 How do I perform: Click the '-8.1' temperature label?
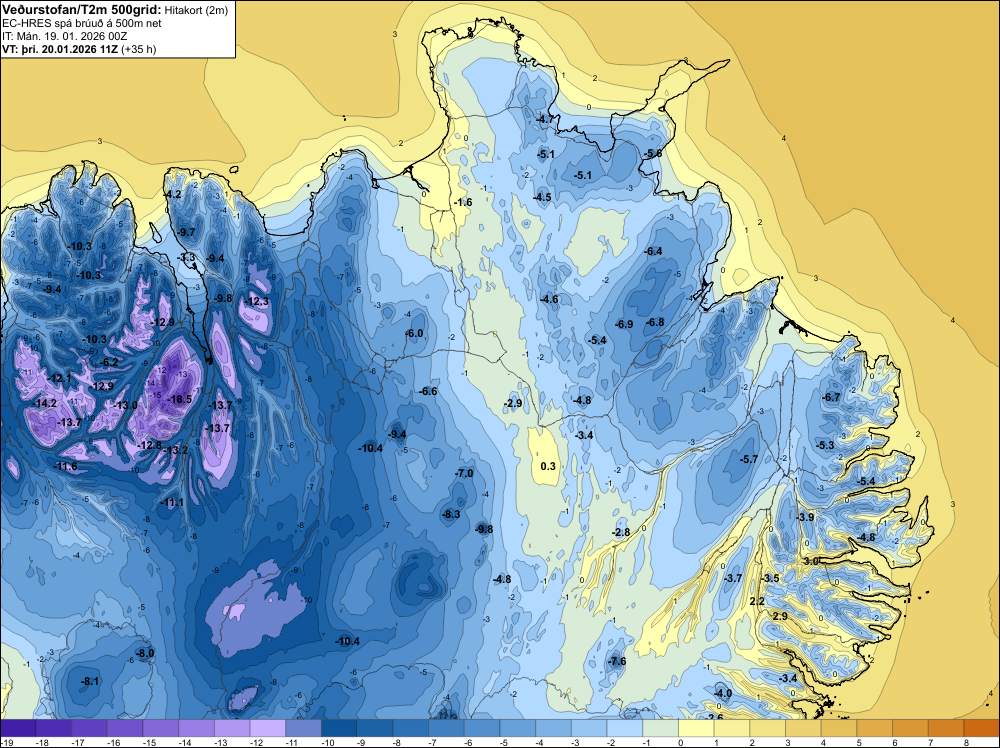point(90,681)
